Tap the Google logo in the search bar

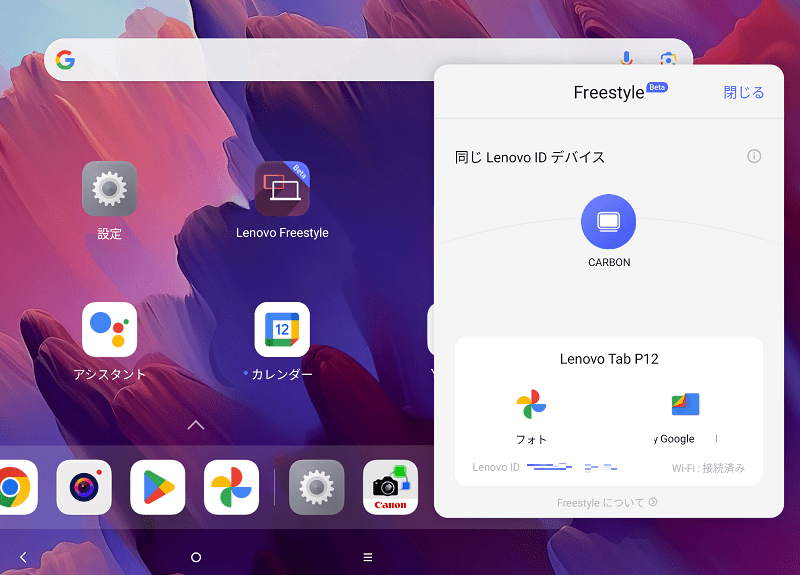point(65,60)
